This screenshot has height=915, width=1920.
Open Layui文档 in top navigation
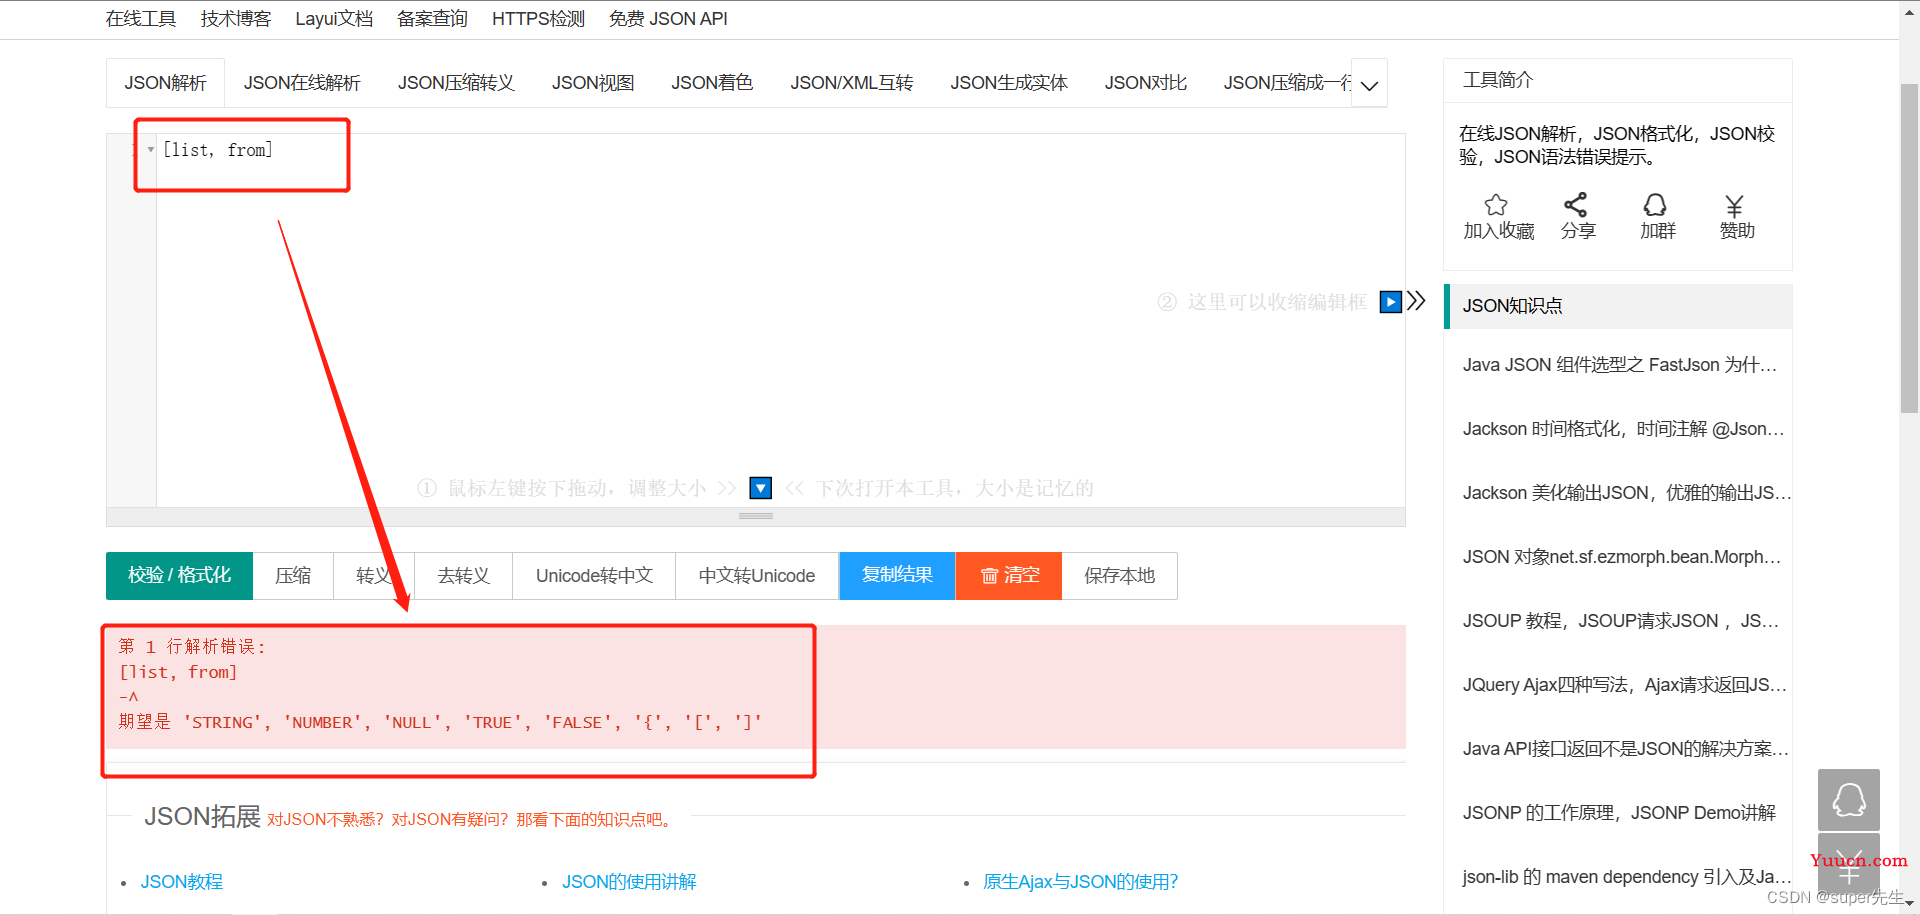334,19
